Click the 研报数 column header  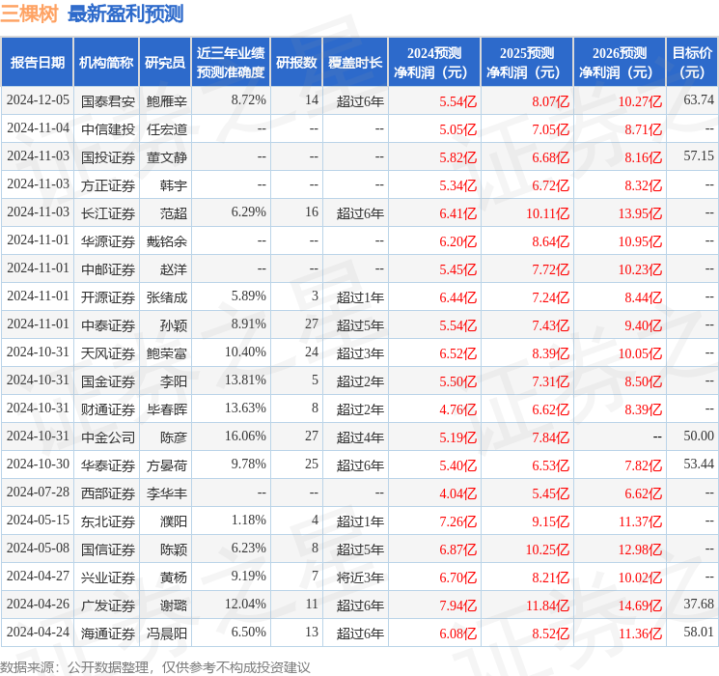(296, 62)
